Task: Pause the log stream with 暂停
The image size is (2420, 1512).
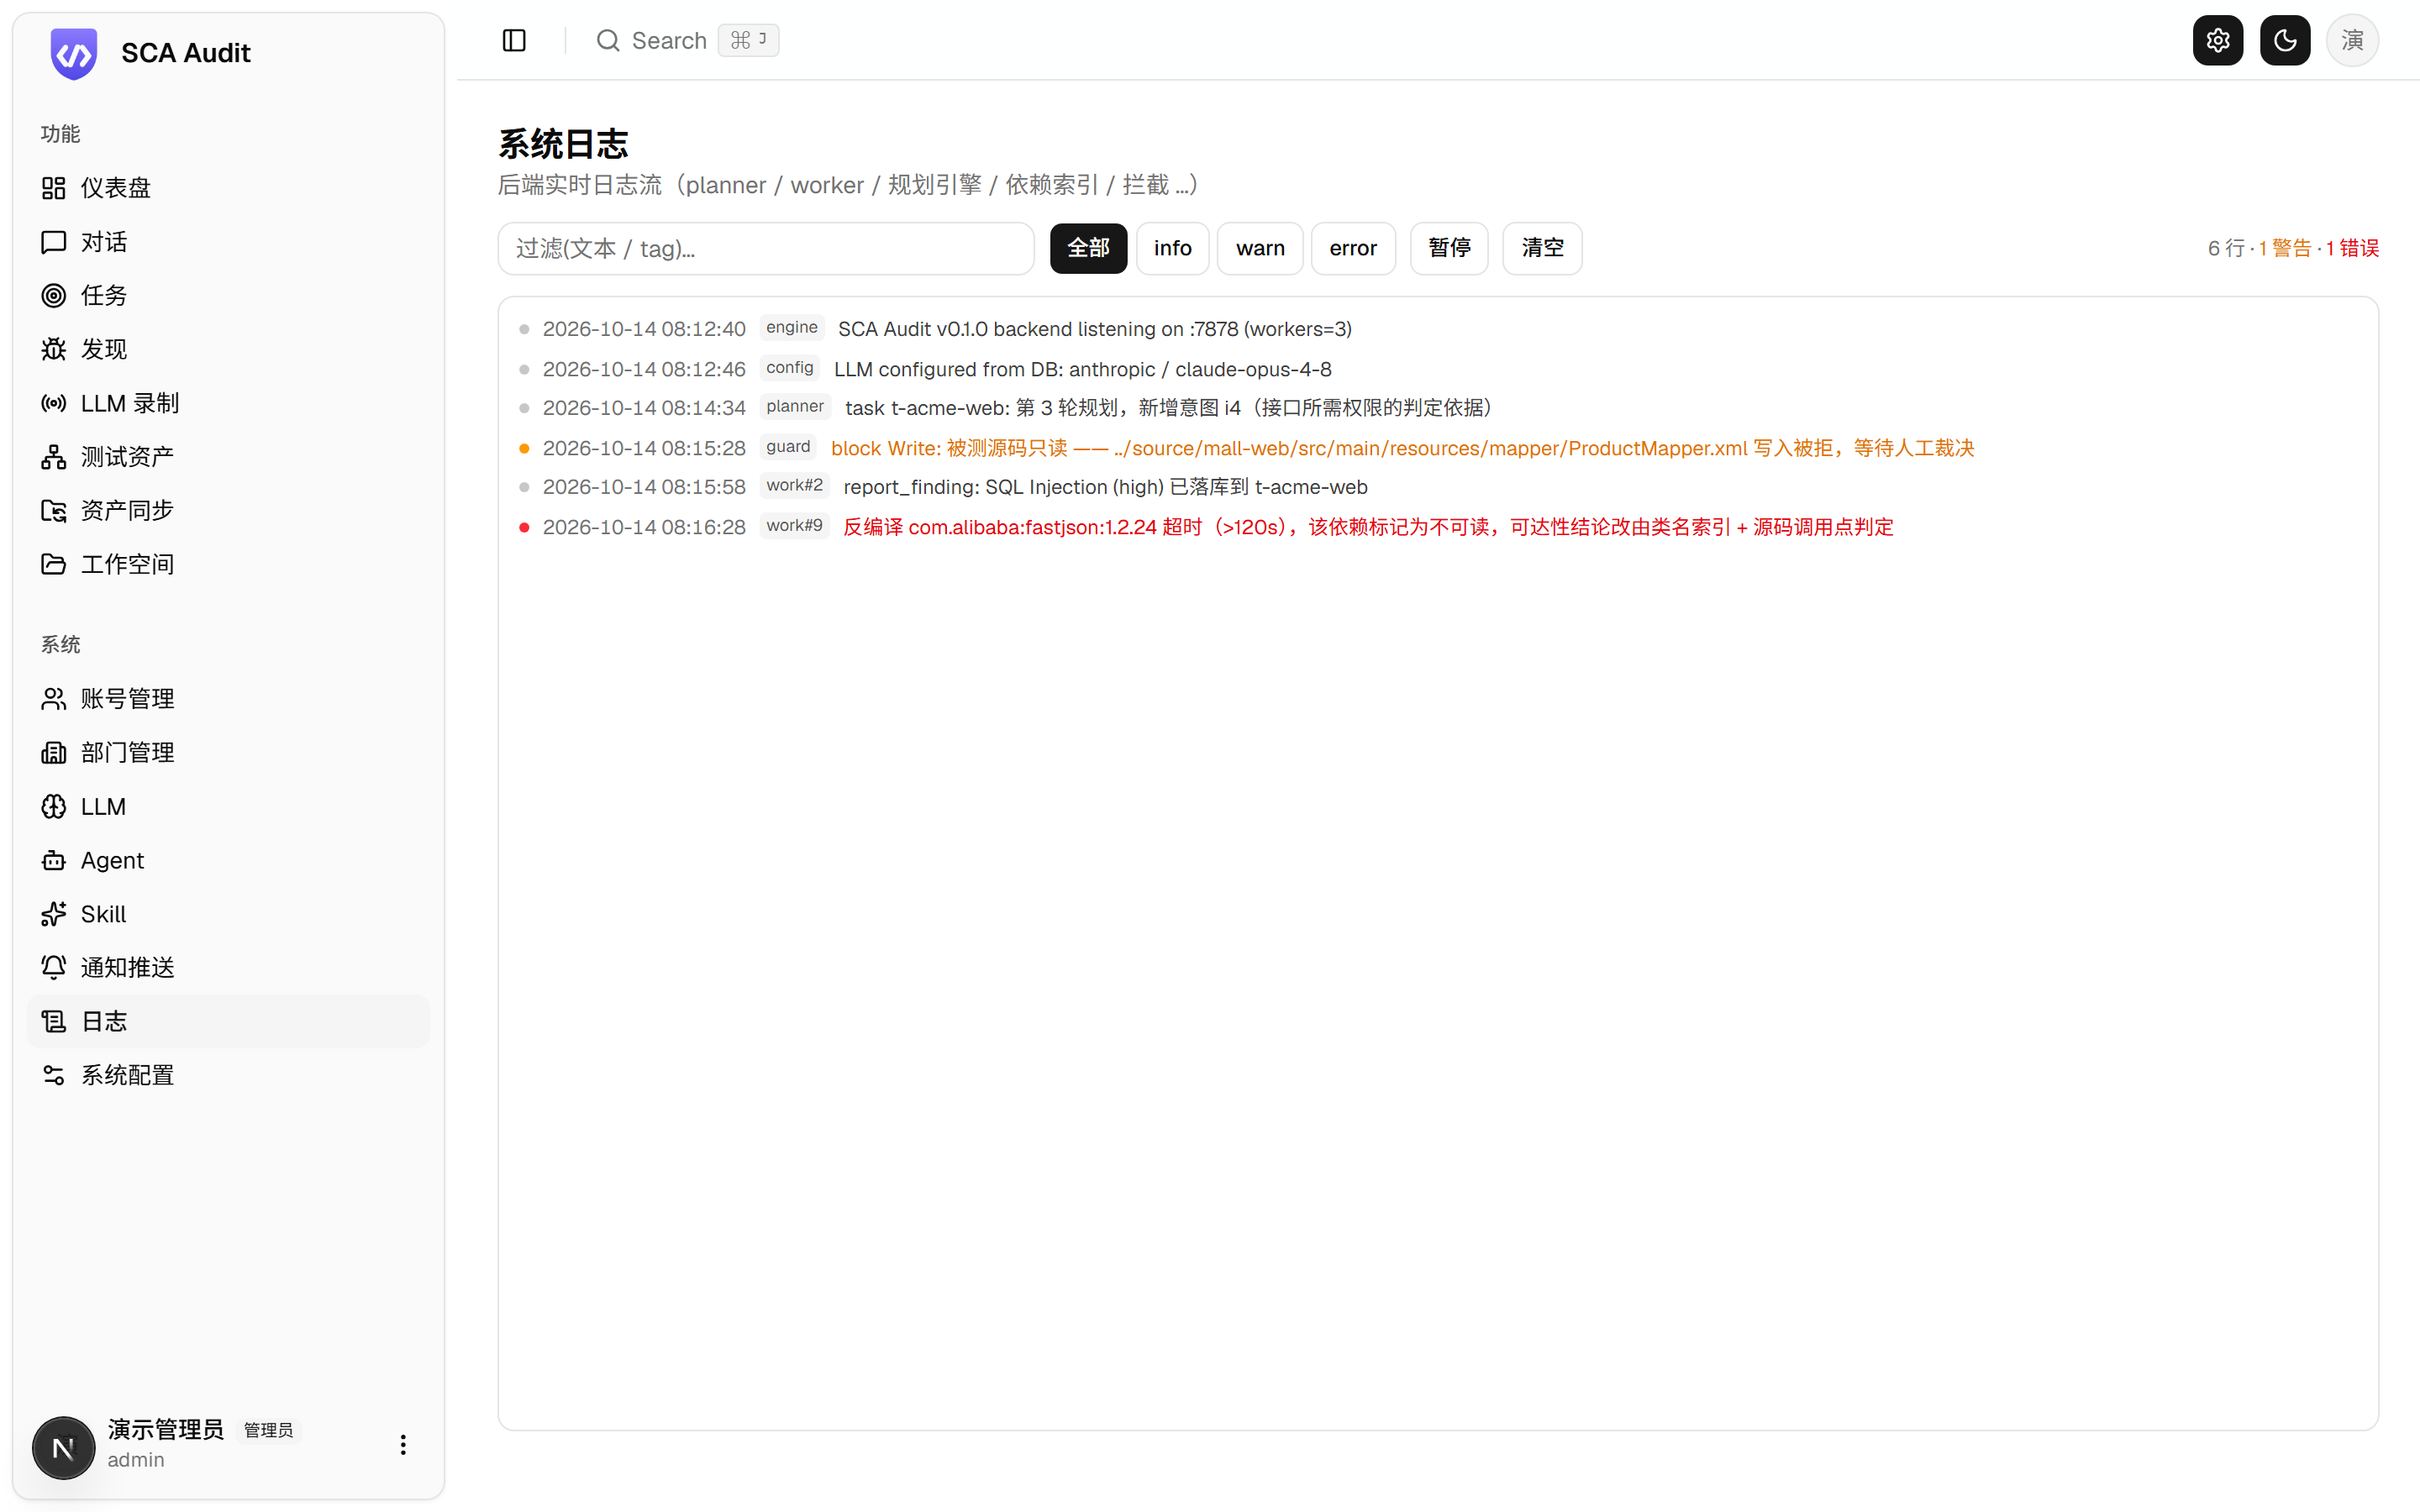Action: pyautogui.click(x=1449, y=248)
